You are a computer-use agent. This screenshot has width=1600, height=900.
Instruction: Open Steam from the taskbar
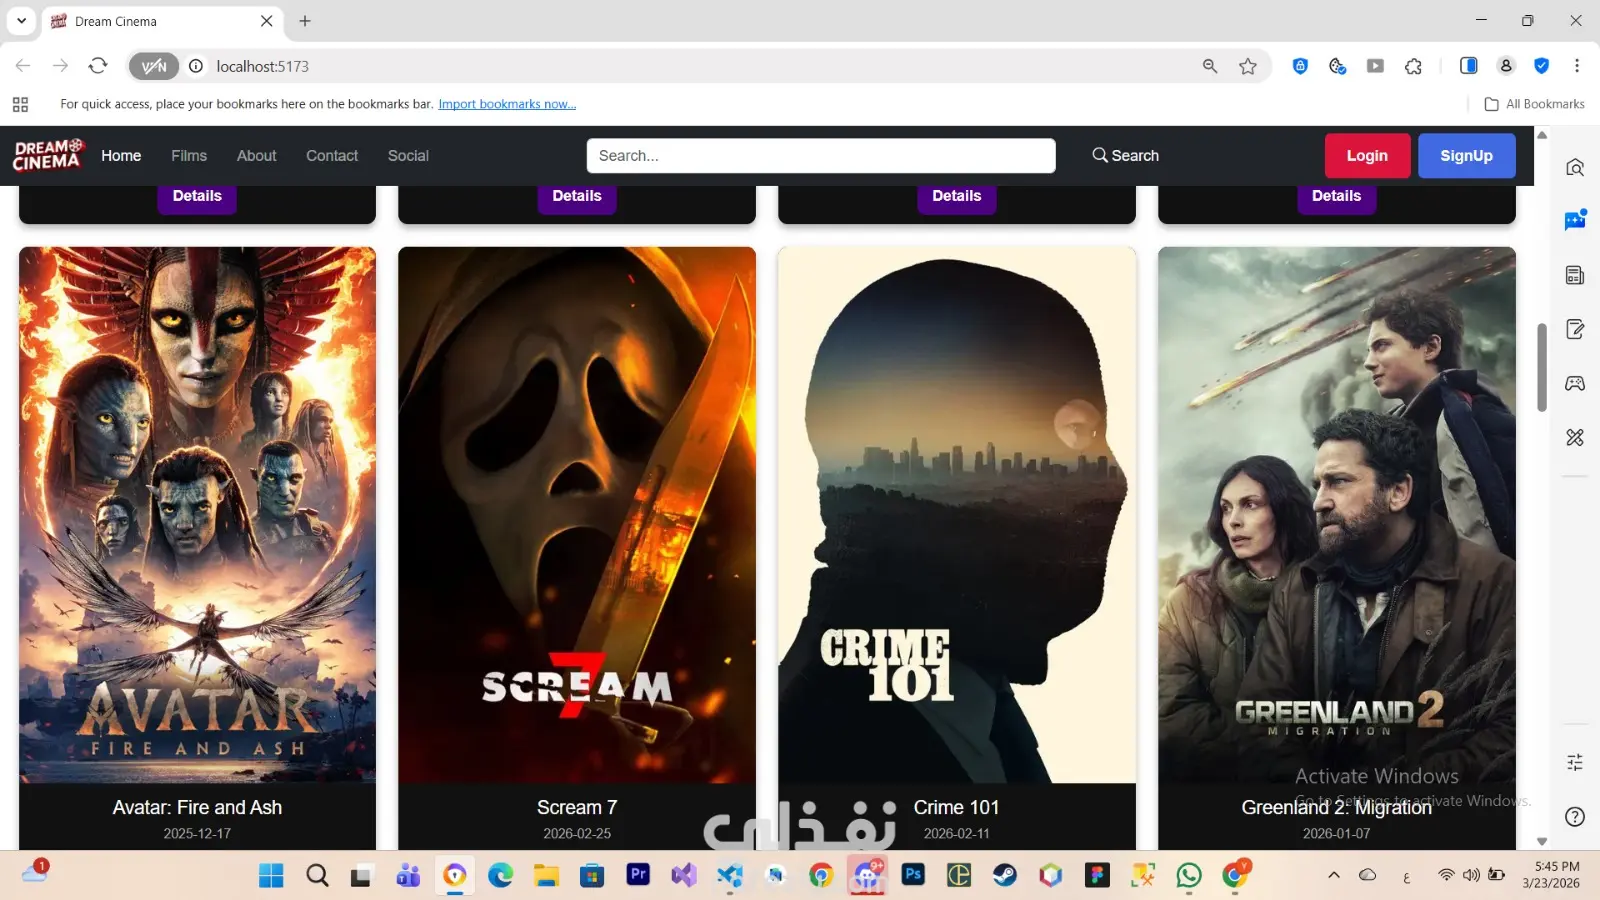1004,876
